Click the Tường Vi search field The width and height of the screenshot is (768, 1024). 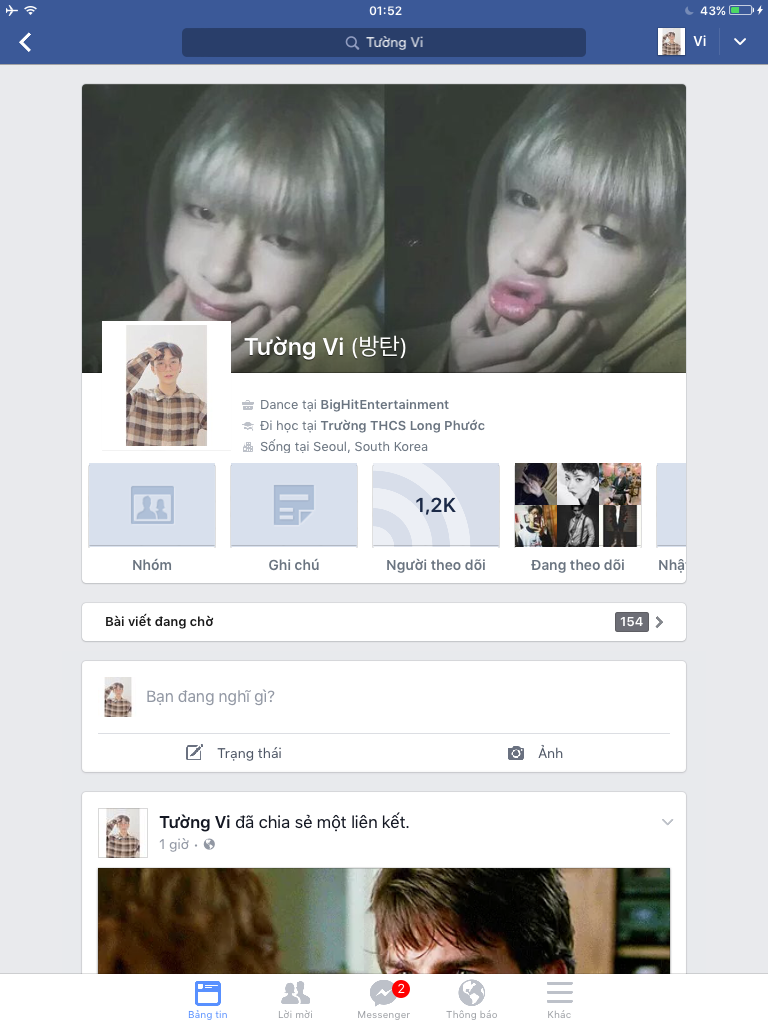pos(384,42)
